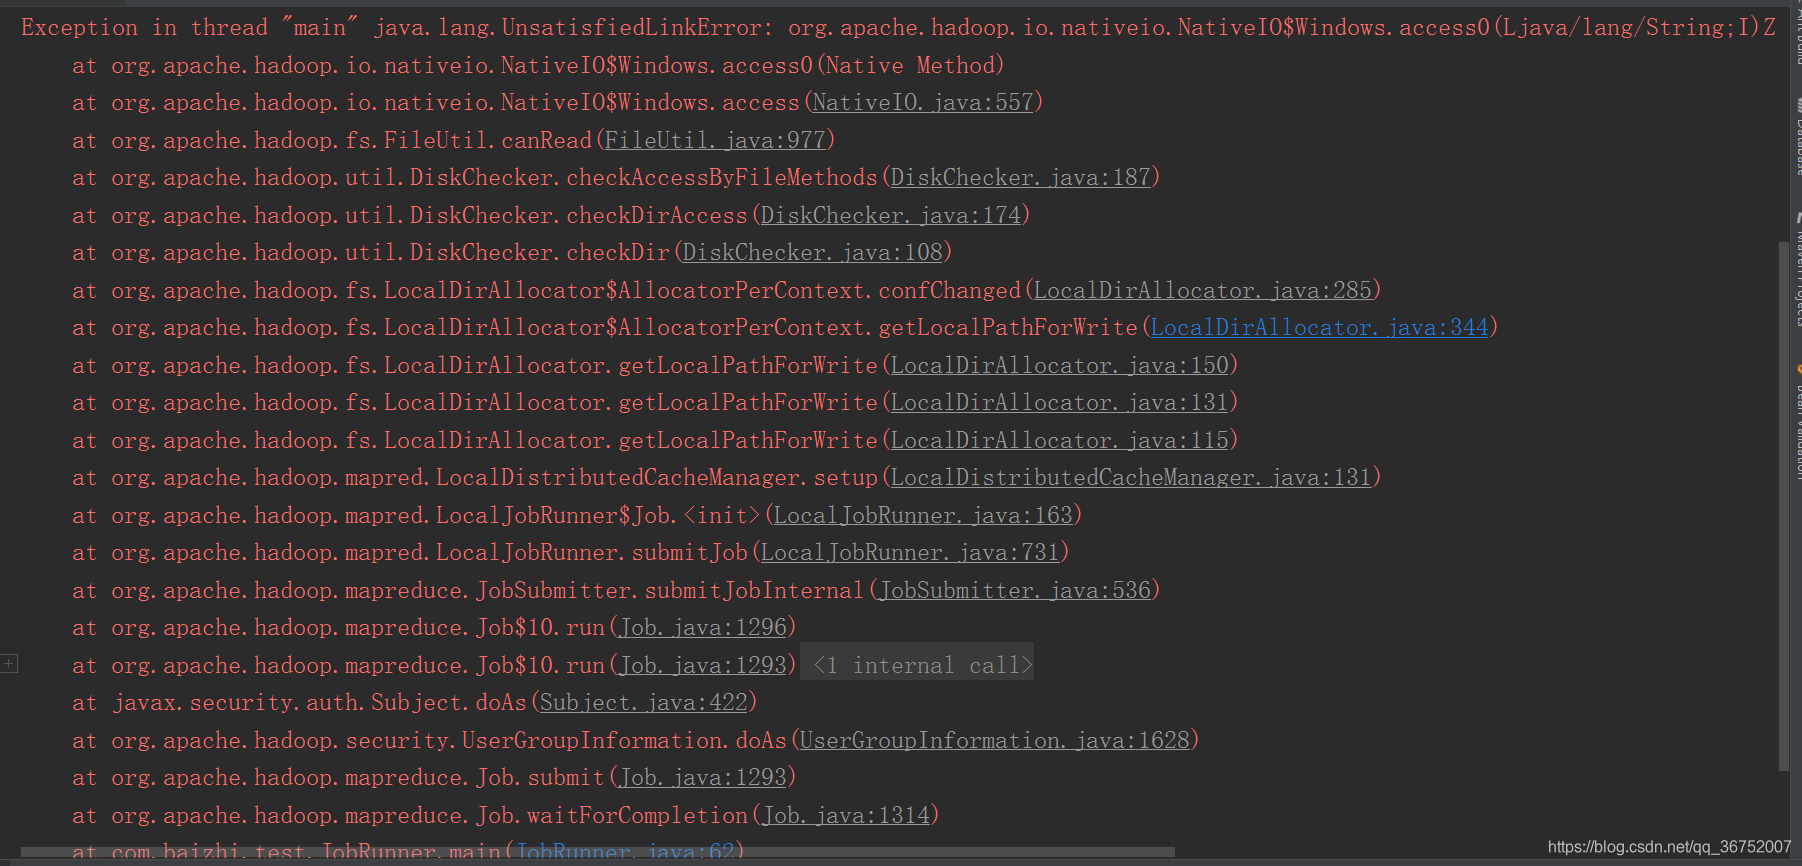
Task: Follow the DiskChecker.java:187 link
Action: tap(1021, 178)
